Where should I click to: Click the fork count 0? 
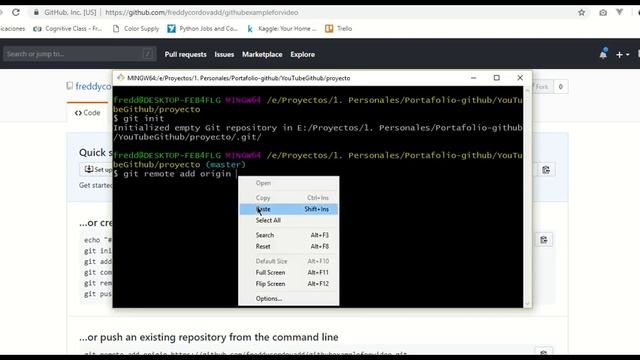pyautogui.click(x=560, y=87)
